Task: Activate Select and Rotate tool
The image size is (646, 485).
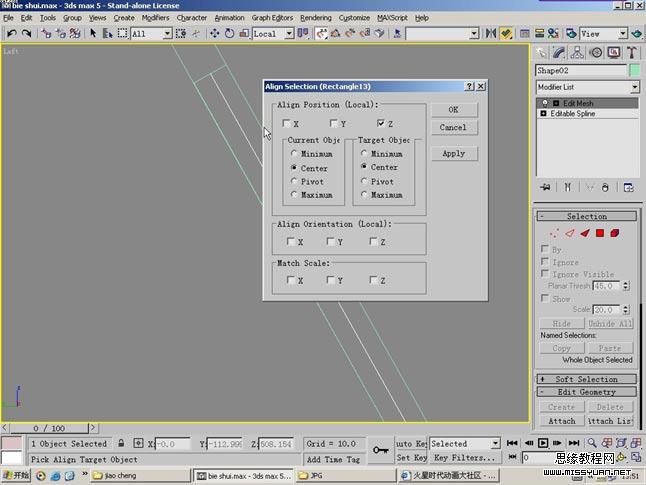Action: [x=229, y=33]
